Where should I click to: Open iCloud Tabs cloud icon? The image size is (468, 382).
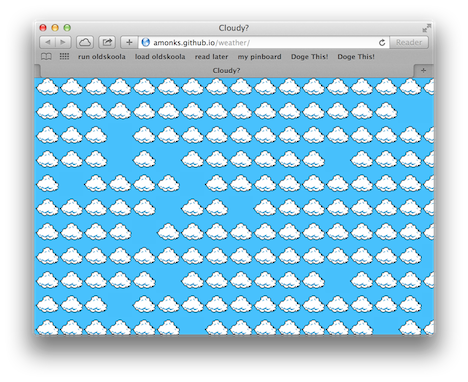tap(85, 42)
